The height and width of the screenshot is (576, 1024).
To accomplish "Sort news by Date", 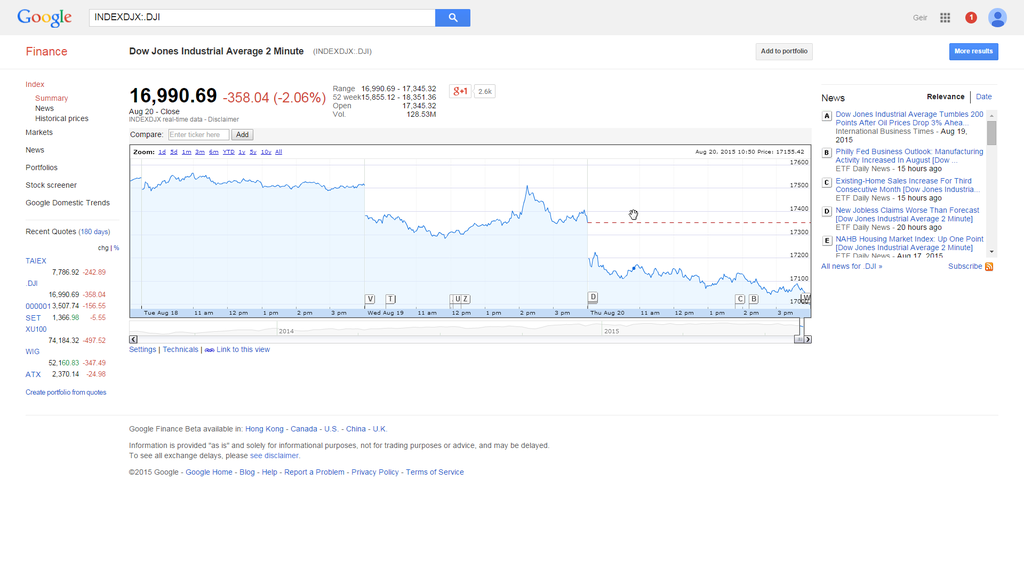I will (x=984, y=97).
